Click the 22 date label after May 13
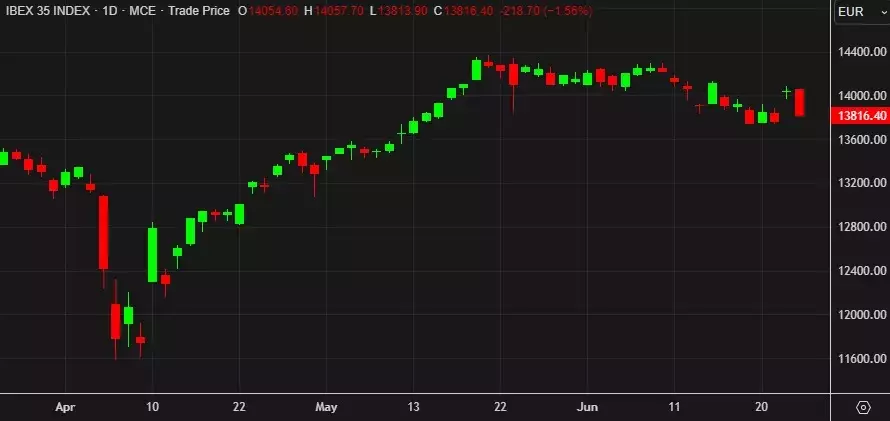The image size is (890, 421). coord(500,407)
